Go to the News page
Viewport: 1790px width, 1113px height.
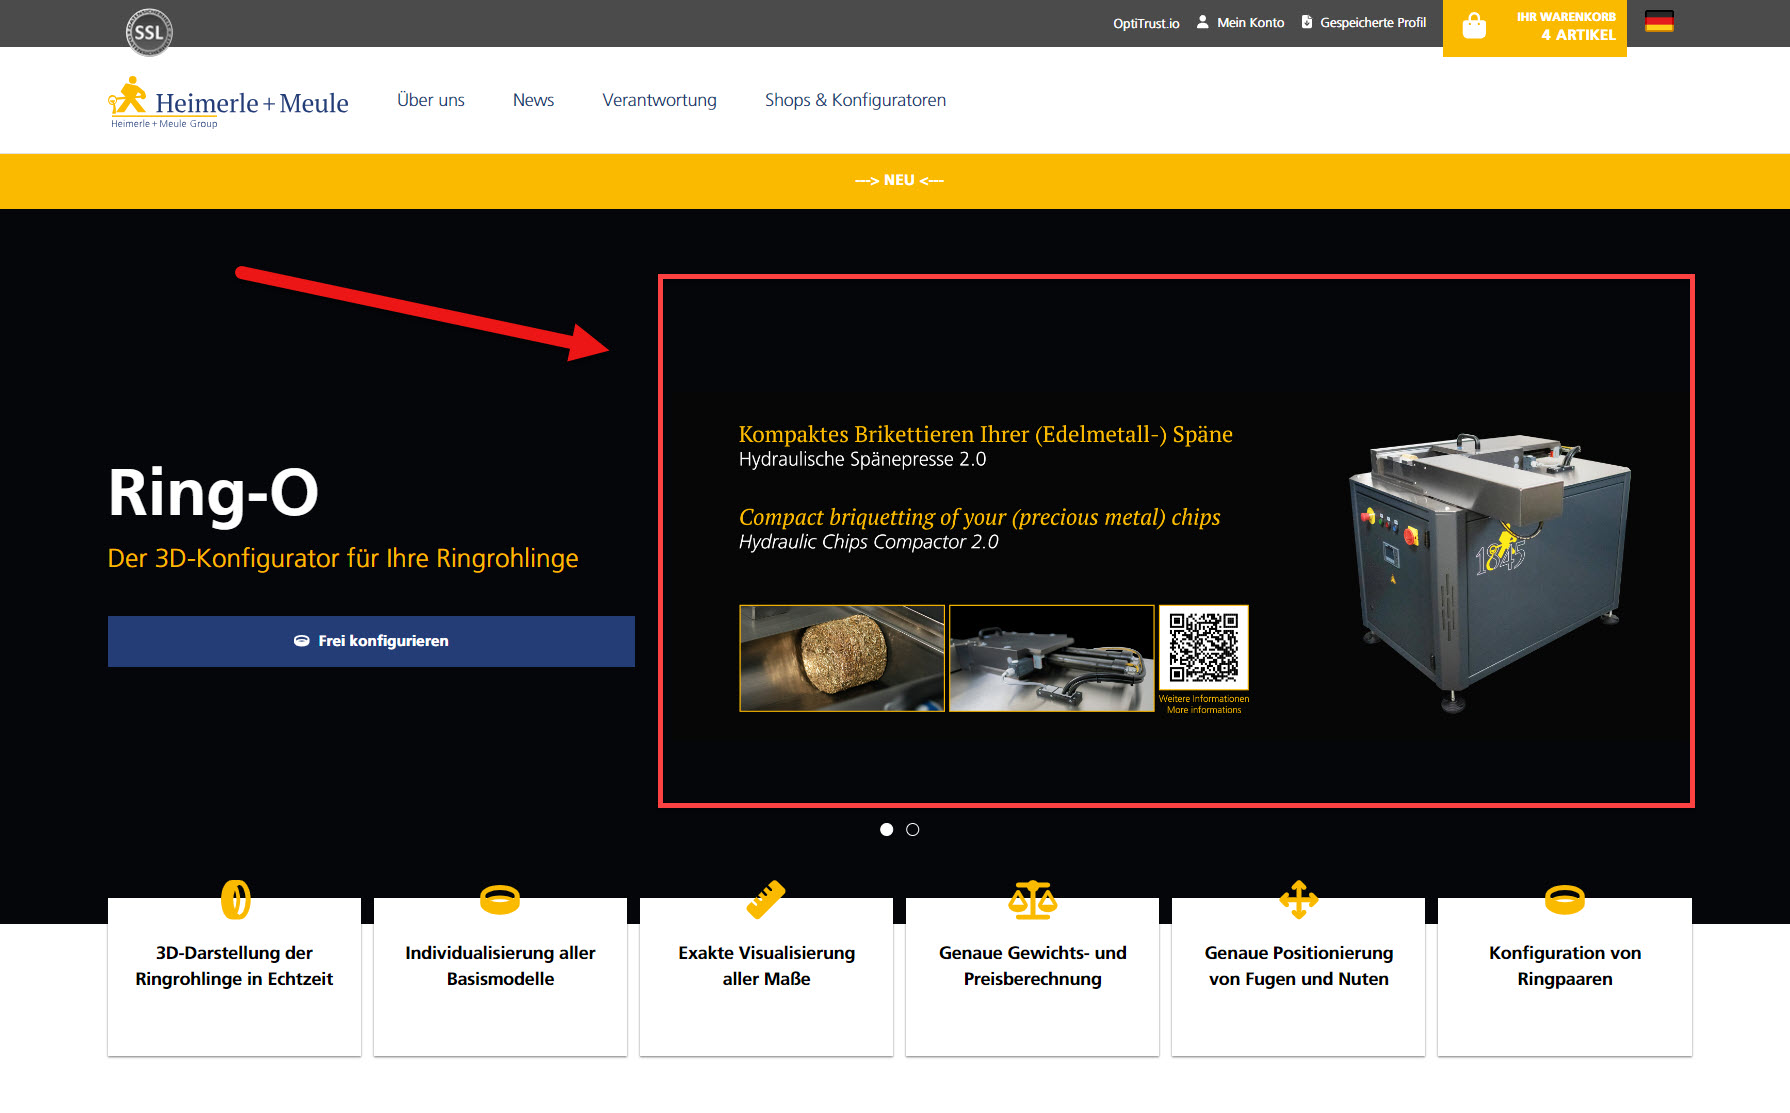tap(533, 100)
